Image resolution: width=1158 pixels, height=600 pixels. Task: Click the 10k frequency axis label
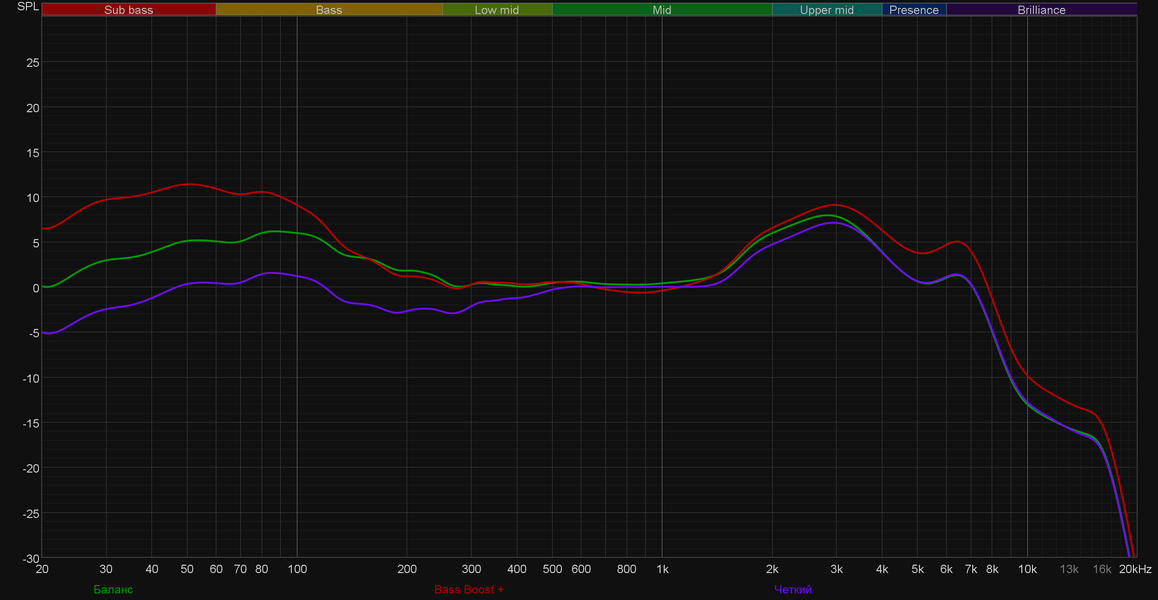tap(1027, 569)
